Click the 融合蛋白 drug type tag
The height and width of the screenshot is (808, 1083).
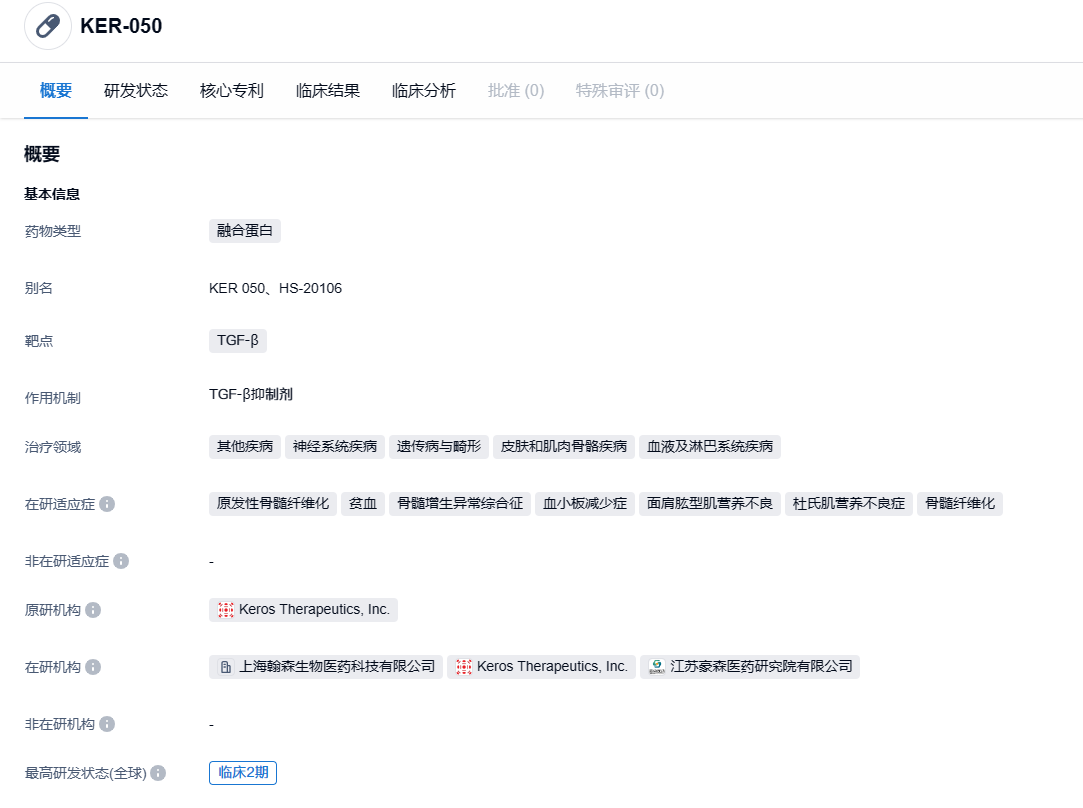pyautogui.click(x=245, y=231)
